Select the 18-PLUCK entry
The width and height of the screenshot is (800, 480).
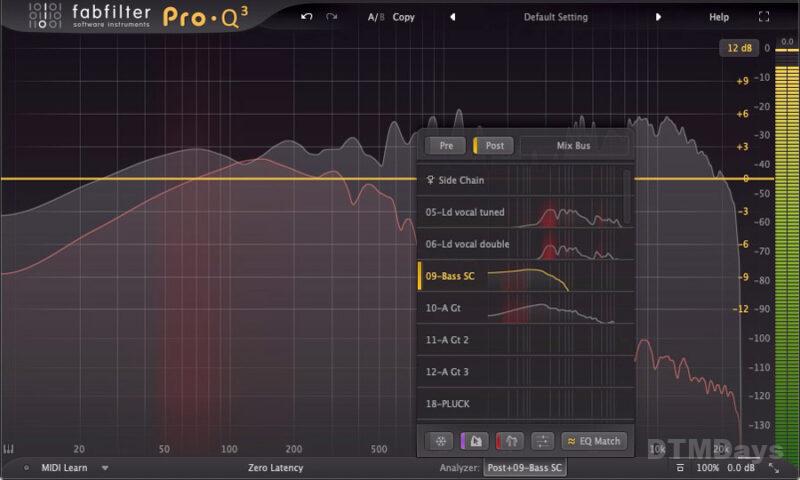click(526, 404)
